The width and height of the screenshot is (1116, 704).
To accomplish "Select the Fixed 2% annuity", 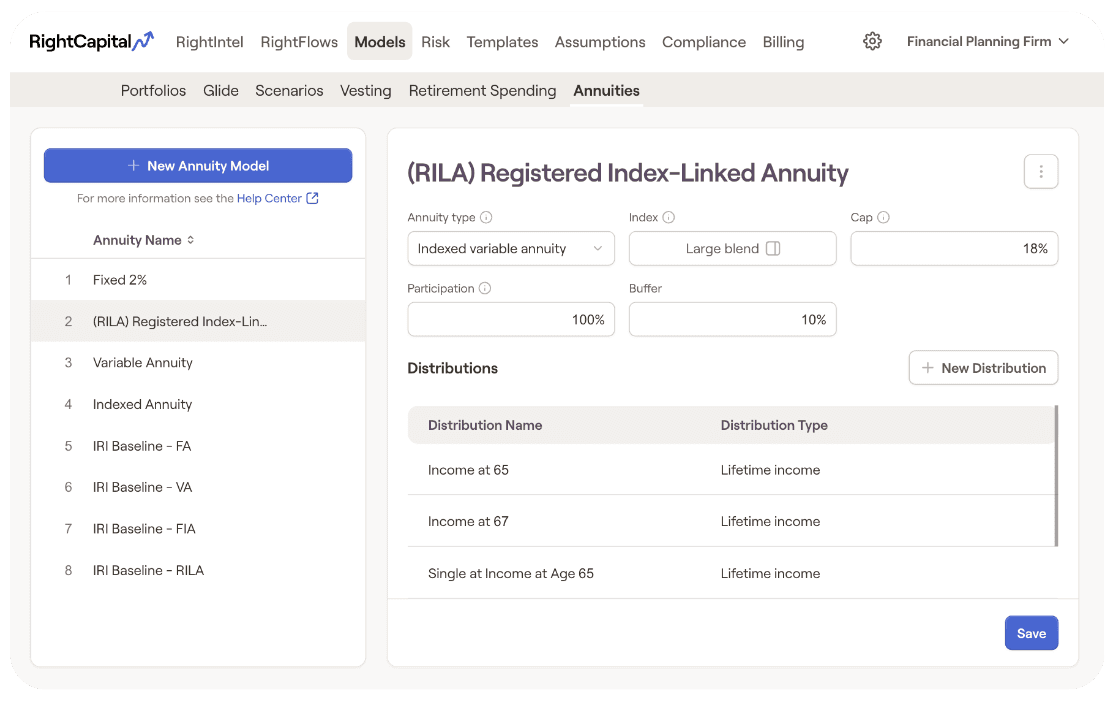I will 198,280.
